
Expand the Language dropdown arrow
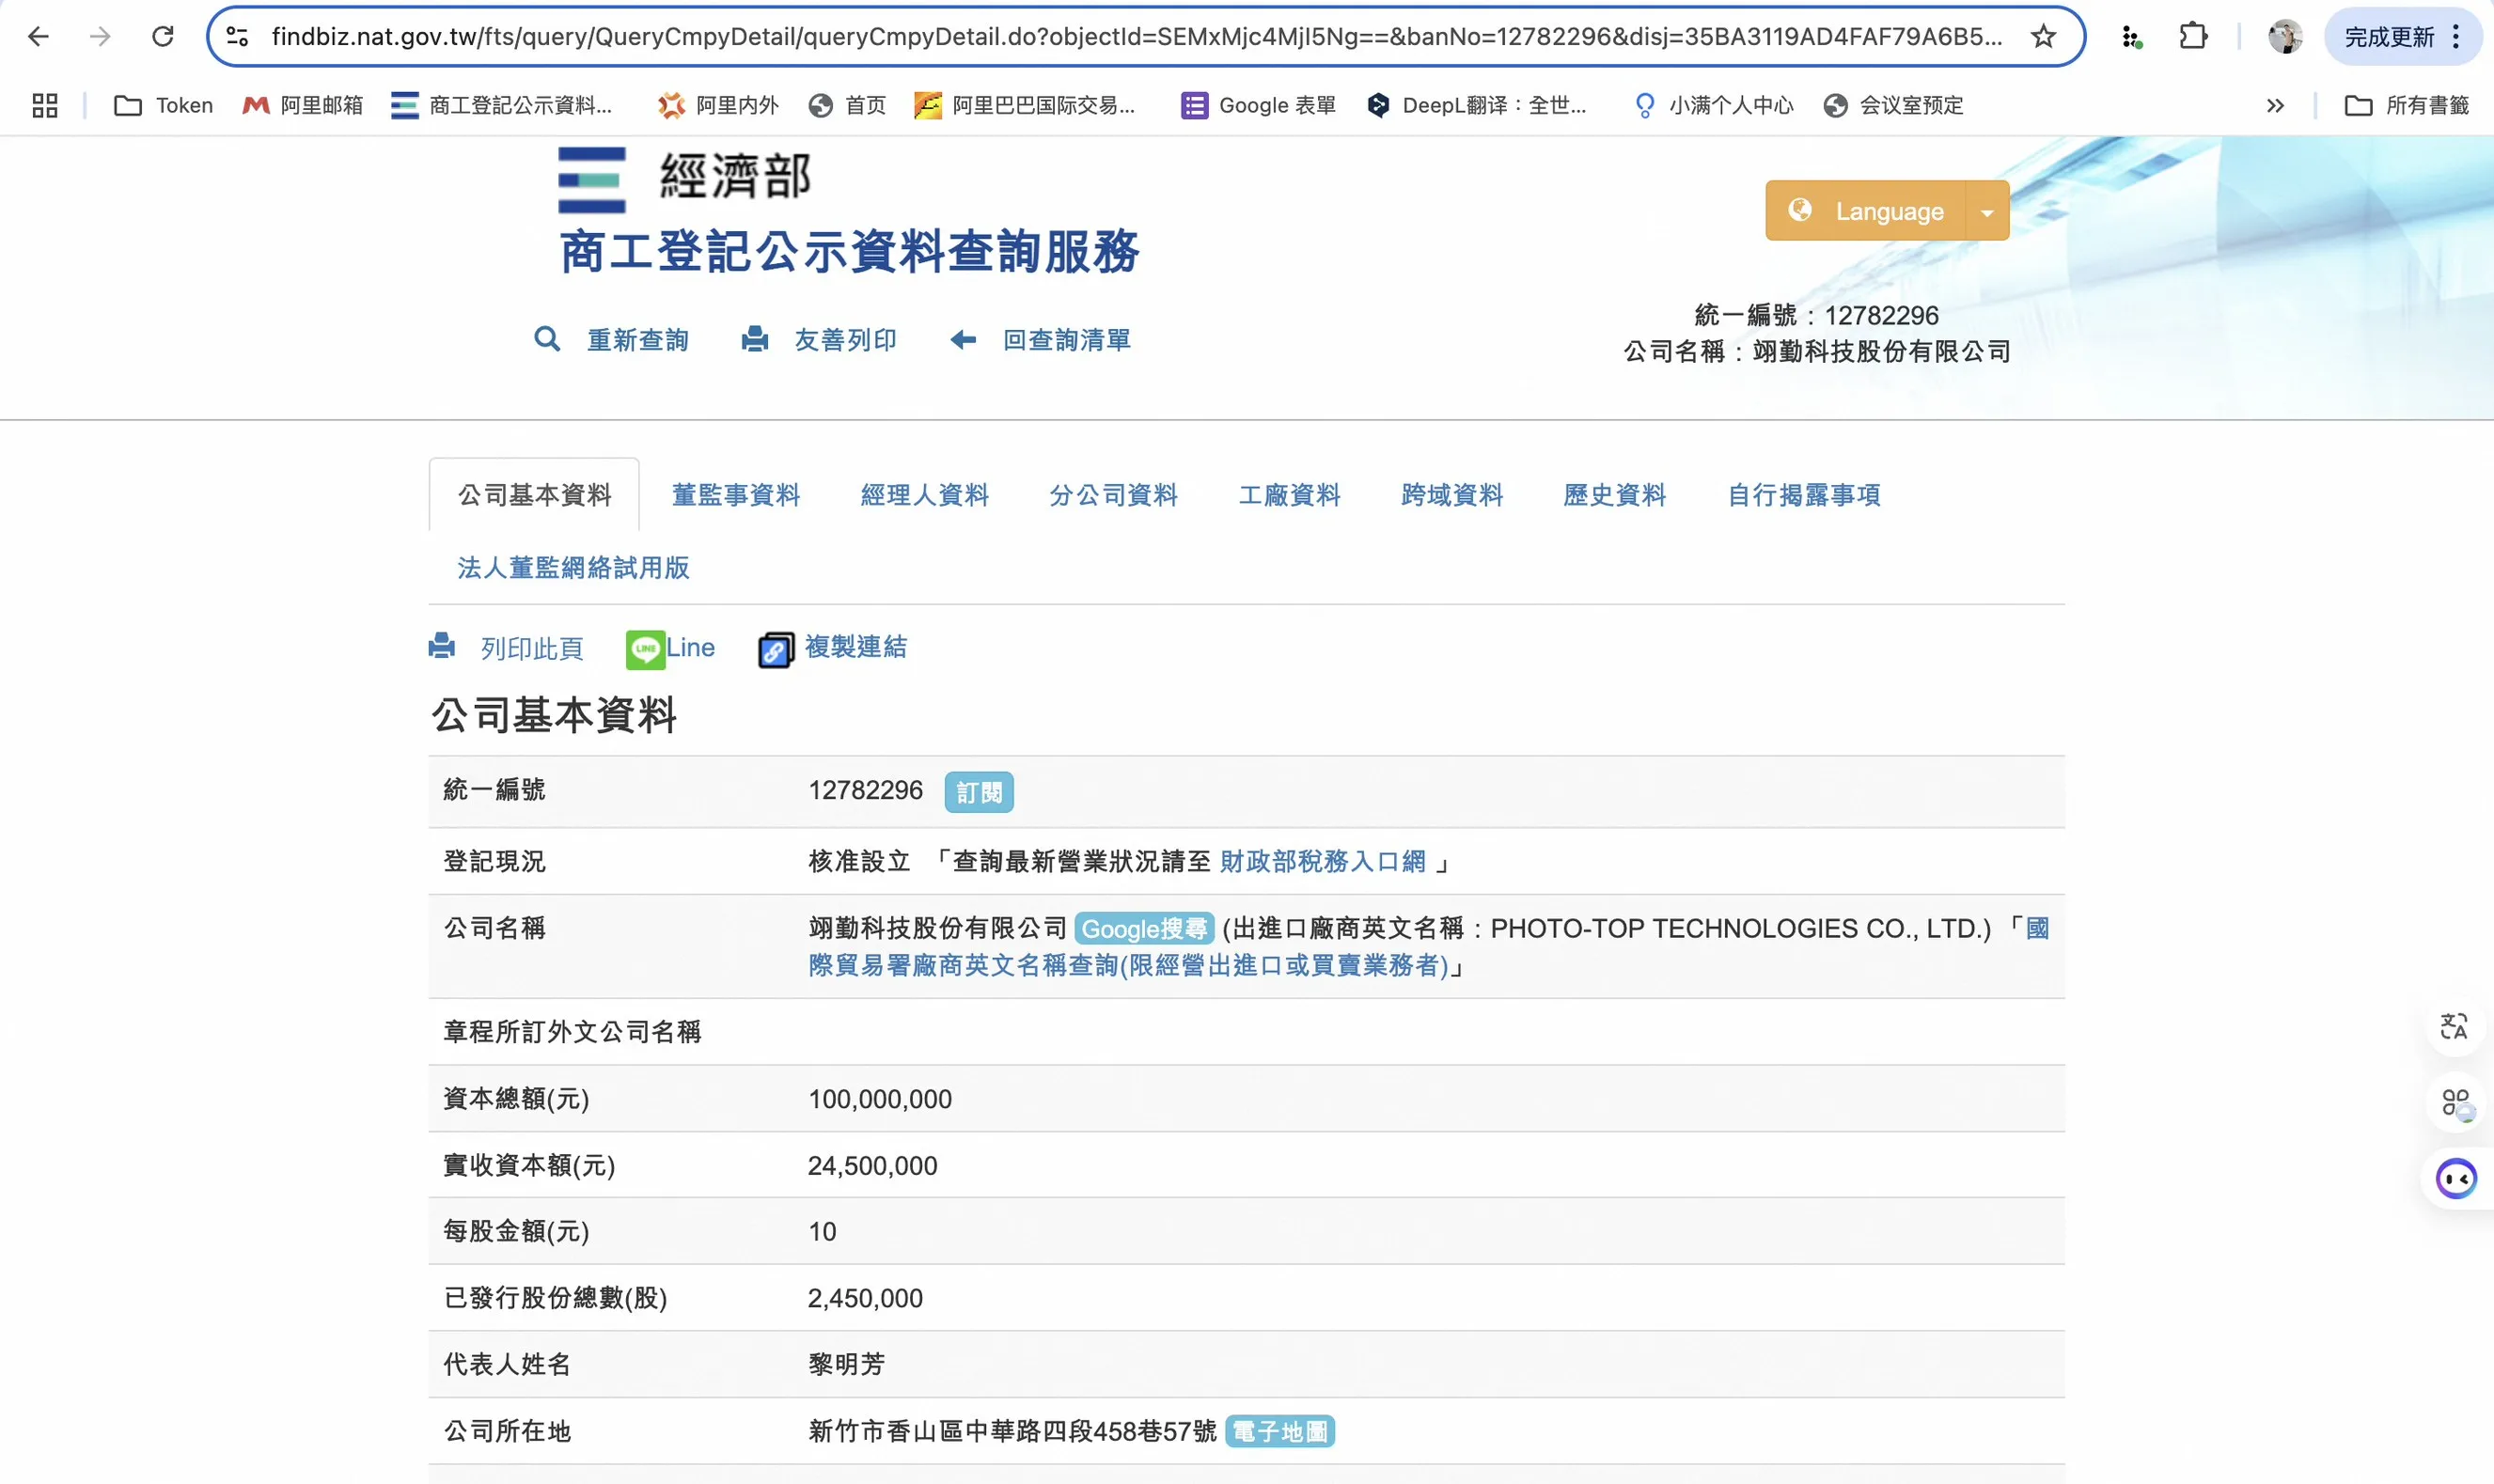click(1987, 211)
